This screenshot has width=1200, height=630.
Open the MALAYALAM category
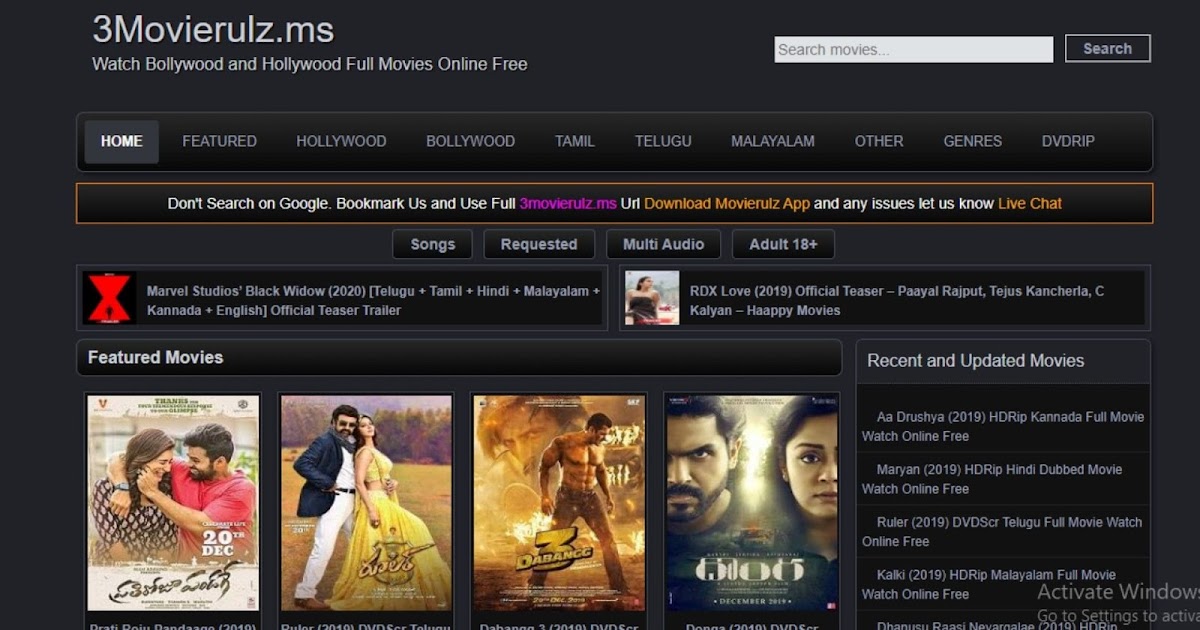coord(772,141)
